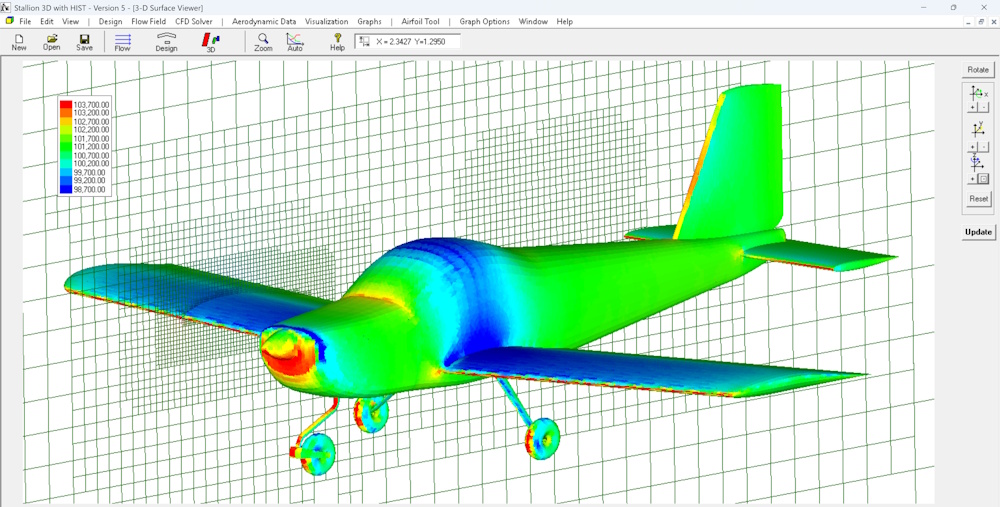The height and width of the screenshot is (507, 1000).
Task: Open the Visualization menu
Action: 327,21
